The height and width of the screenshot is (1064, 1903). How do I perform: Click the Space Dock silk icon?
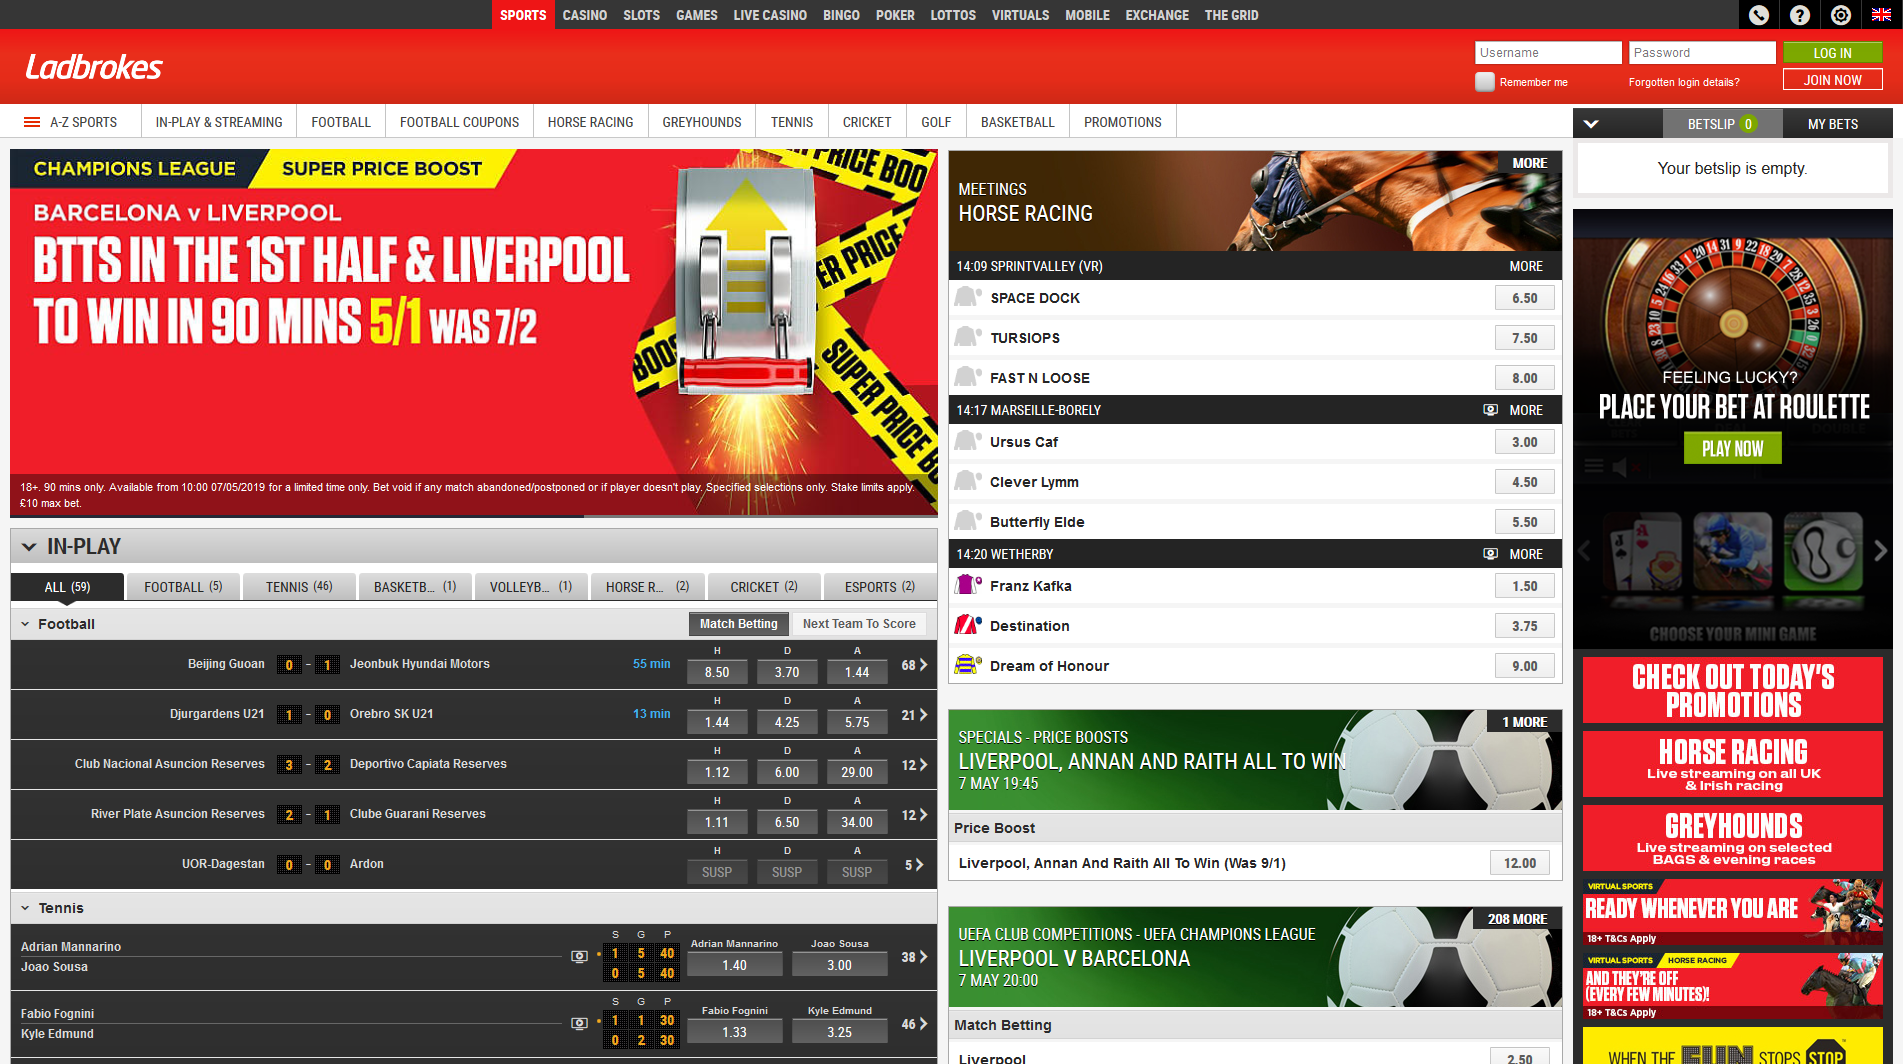967,297
